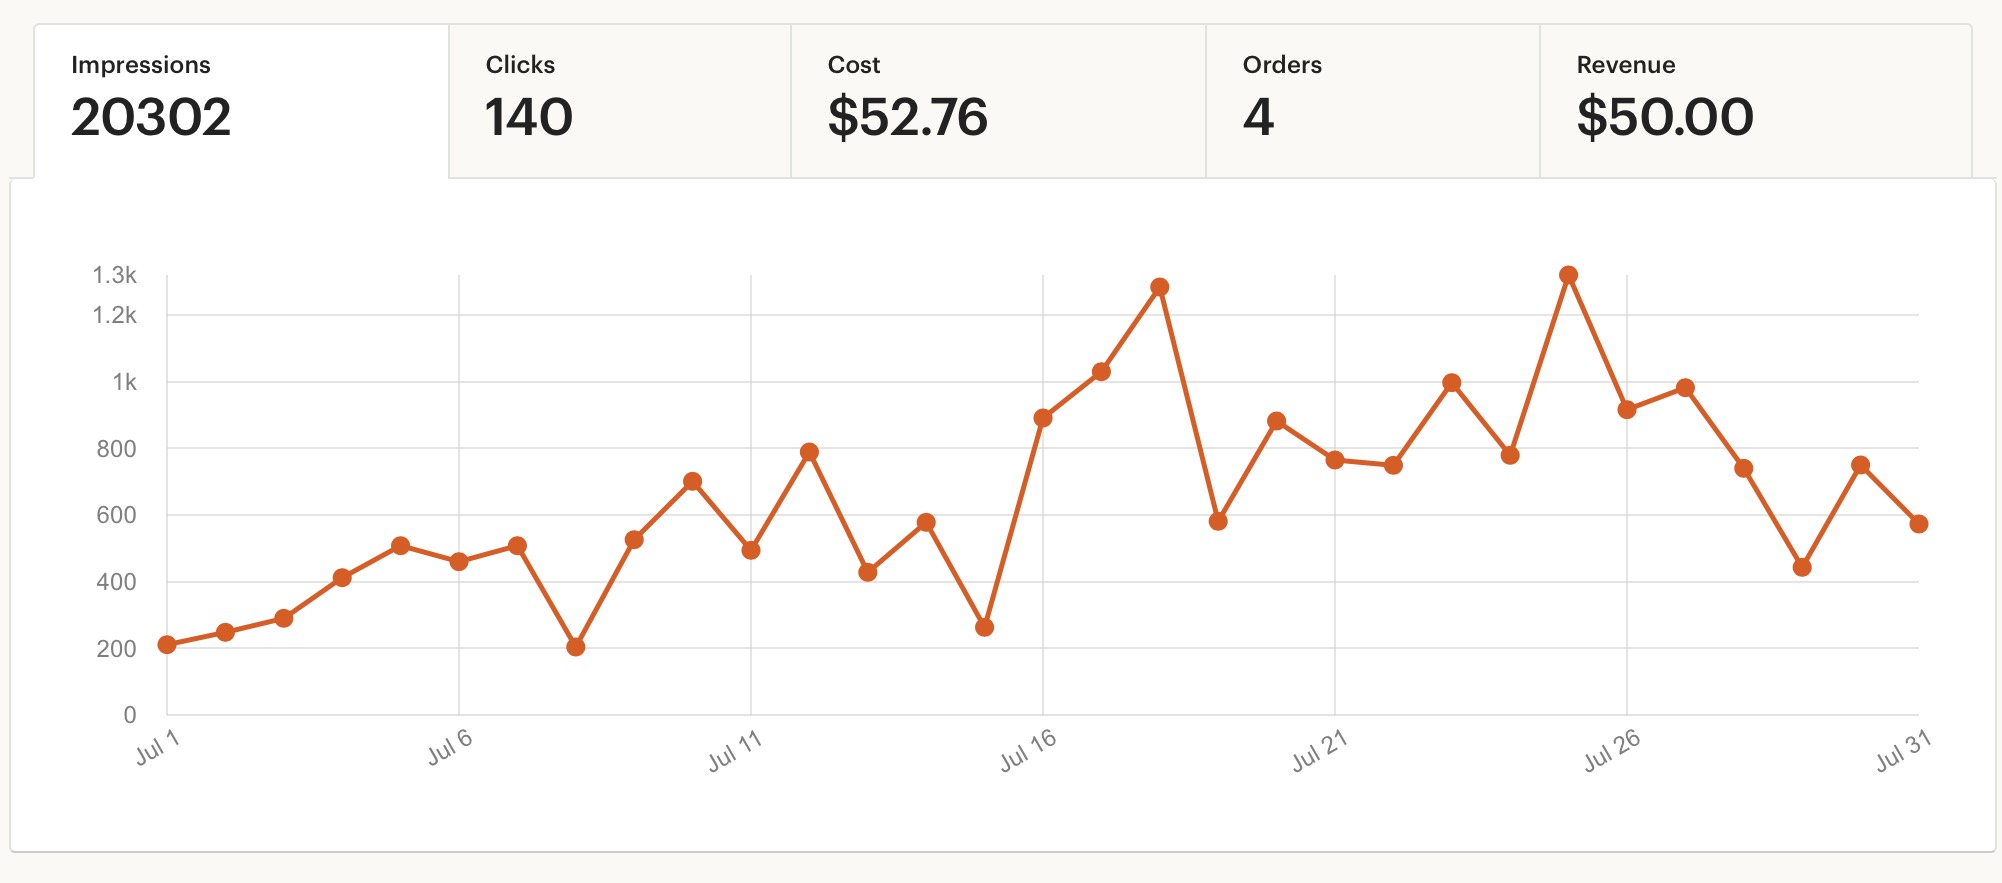
Task: Click the Jul 16 x-axis label
Action: click(x=1028, y=750)
